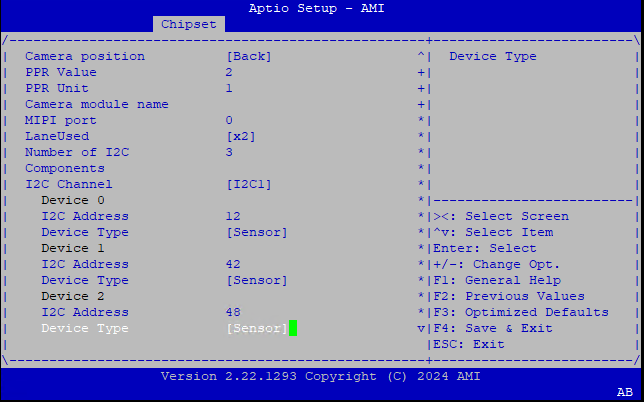Select I2C Address value 12
Image resolution: width=644 pixels, height=402 pixels.
233,216
